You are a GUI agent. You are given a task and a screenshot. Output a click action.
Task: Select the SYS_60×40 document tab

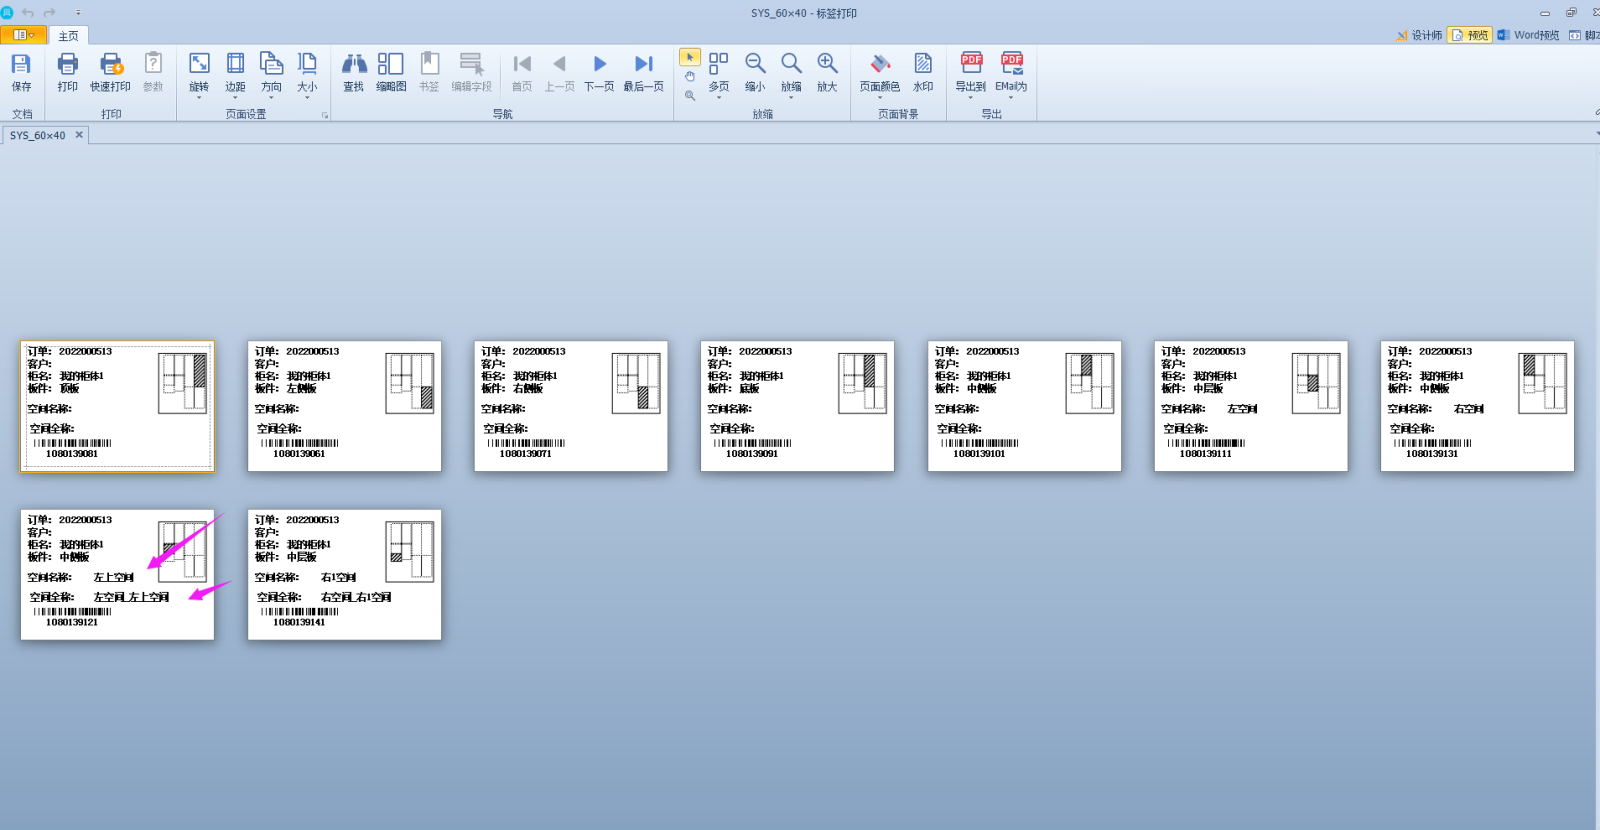pyautogui.click(x=38, y=135)
